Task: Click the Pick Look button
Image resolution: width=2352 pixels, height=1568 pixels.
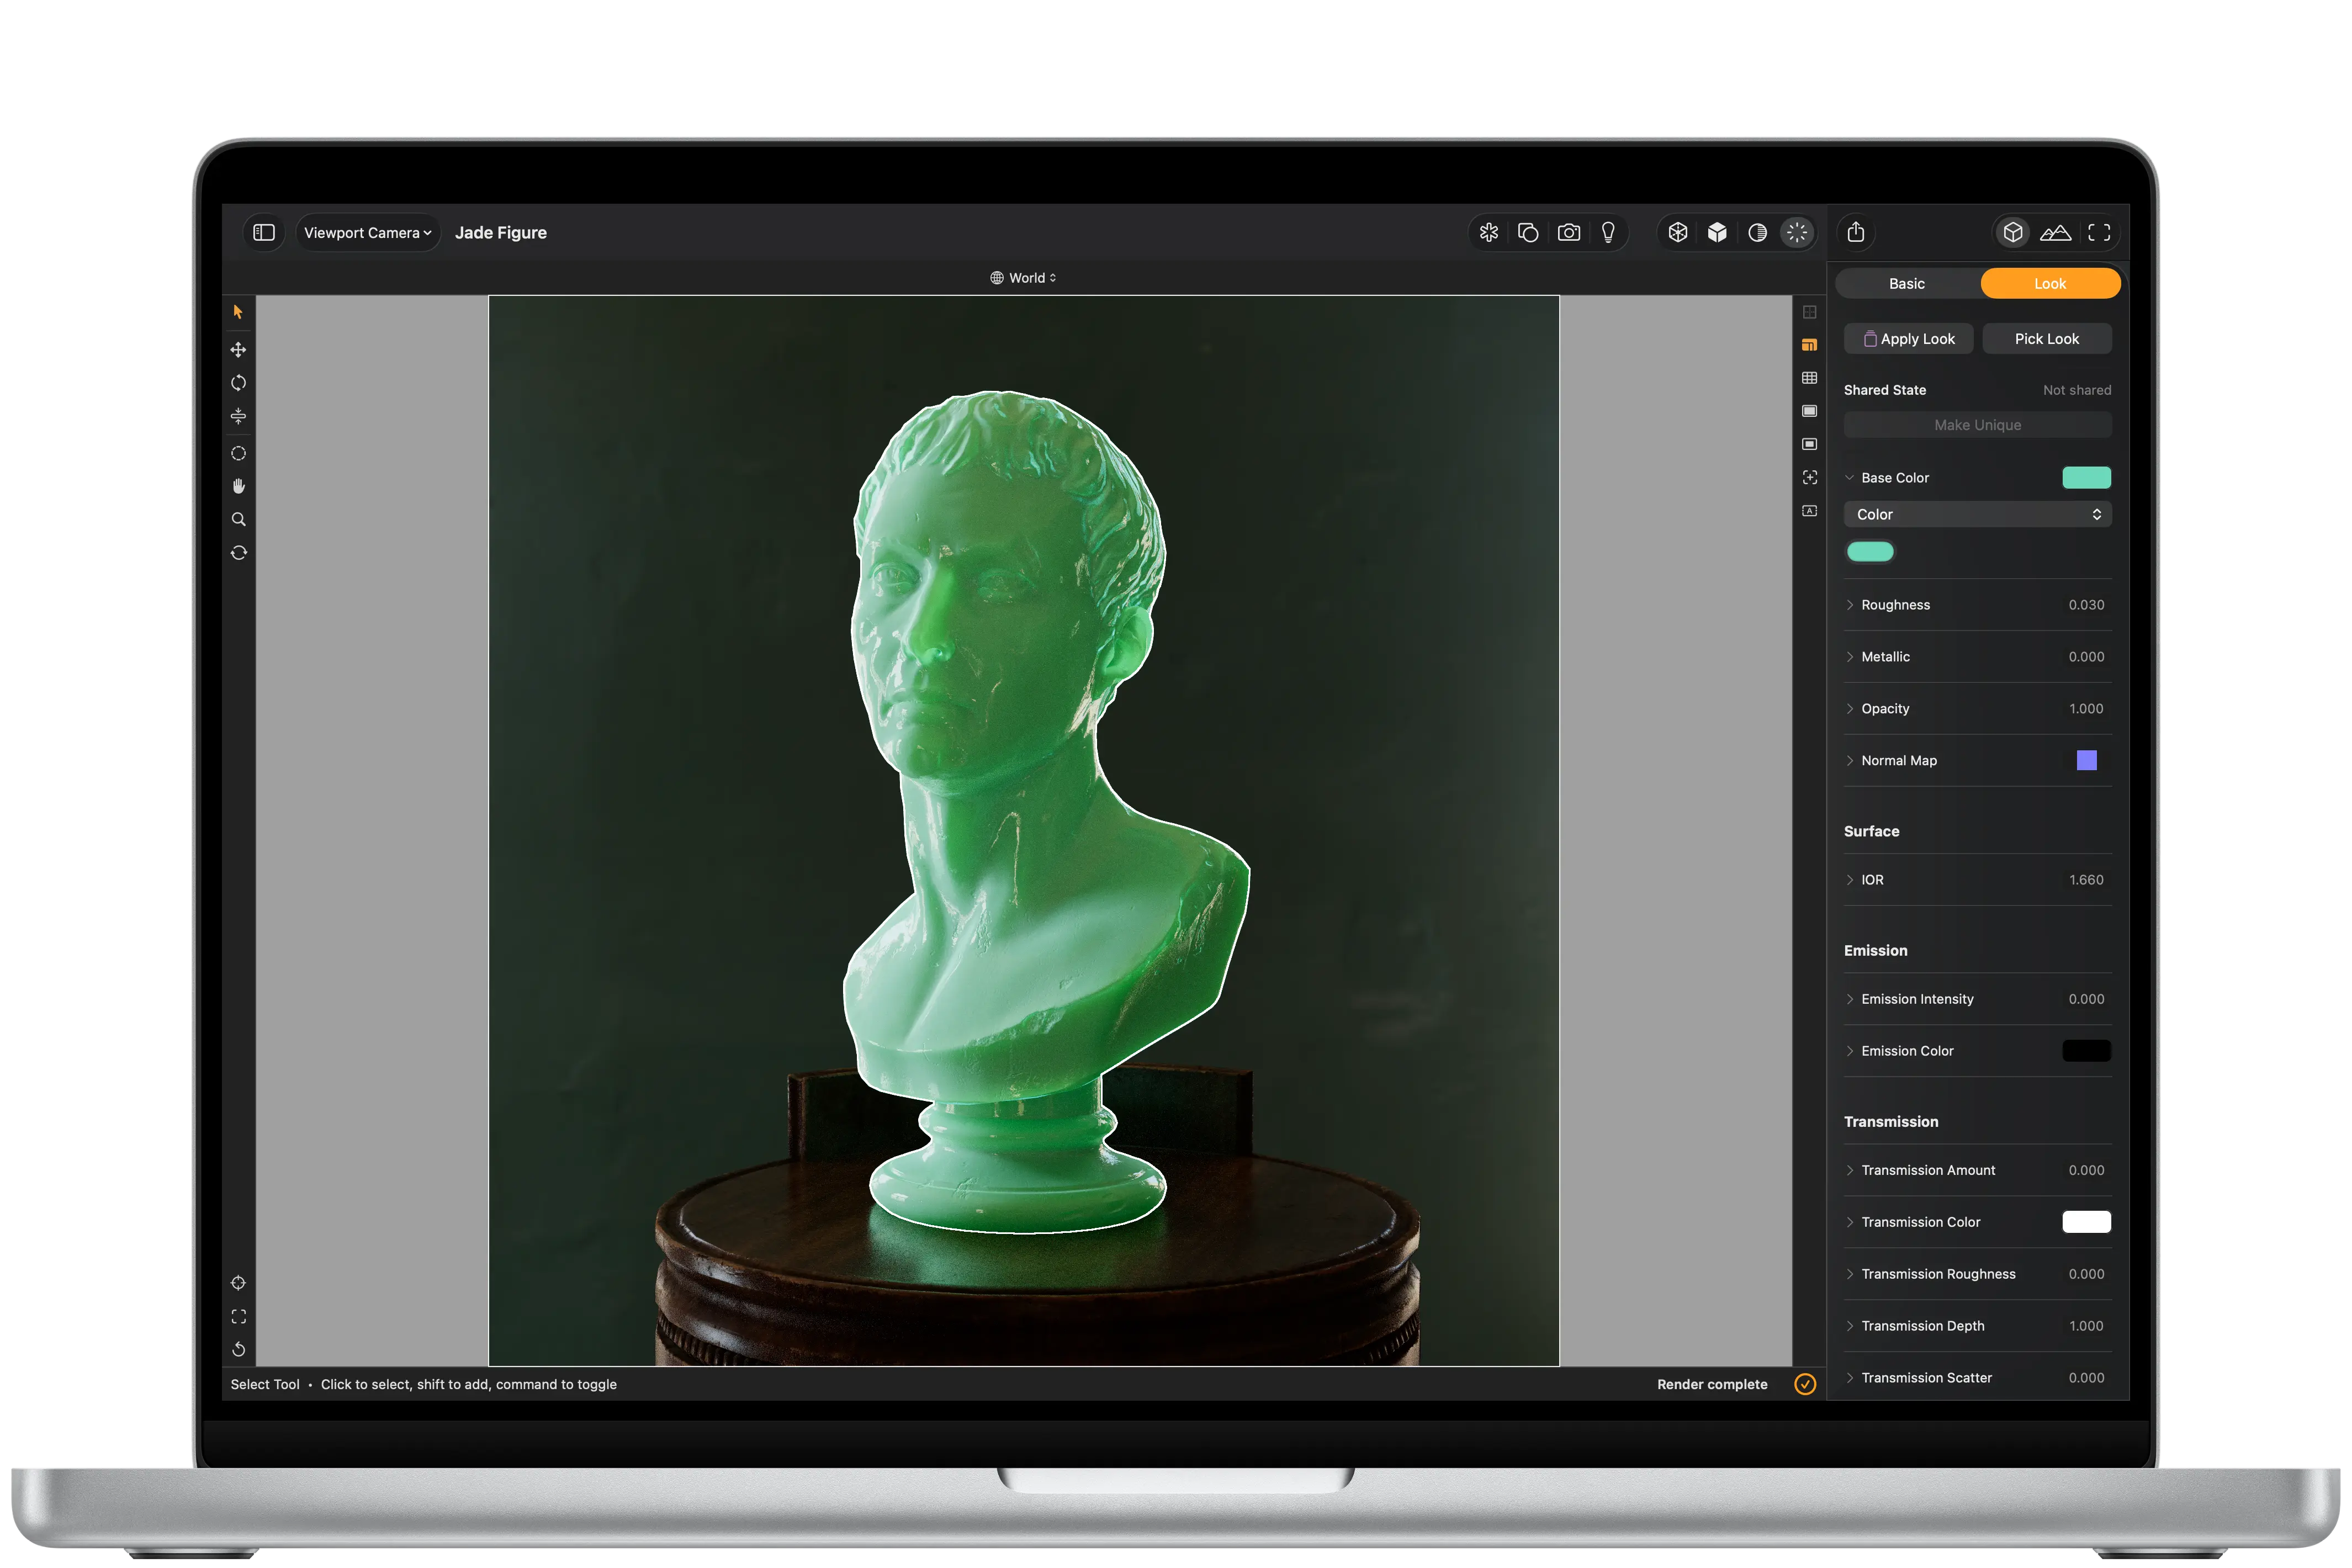Action: (2047, 339)
